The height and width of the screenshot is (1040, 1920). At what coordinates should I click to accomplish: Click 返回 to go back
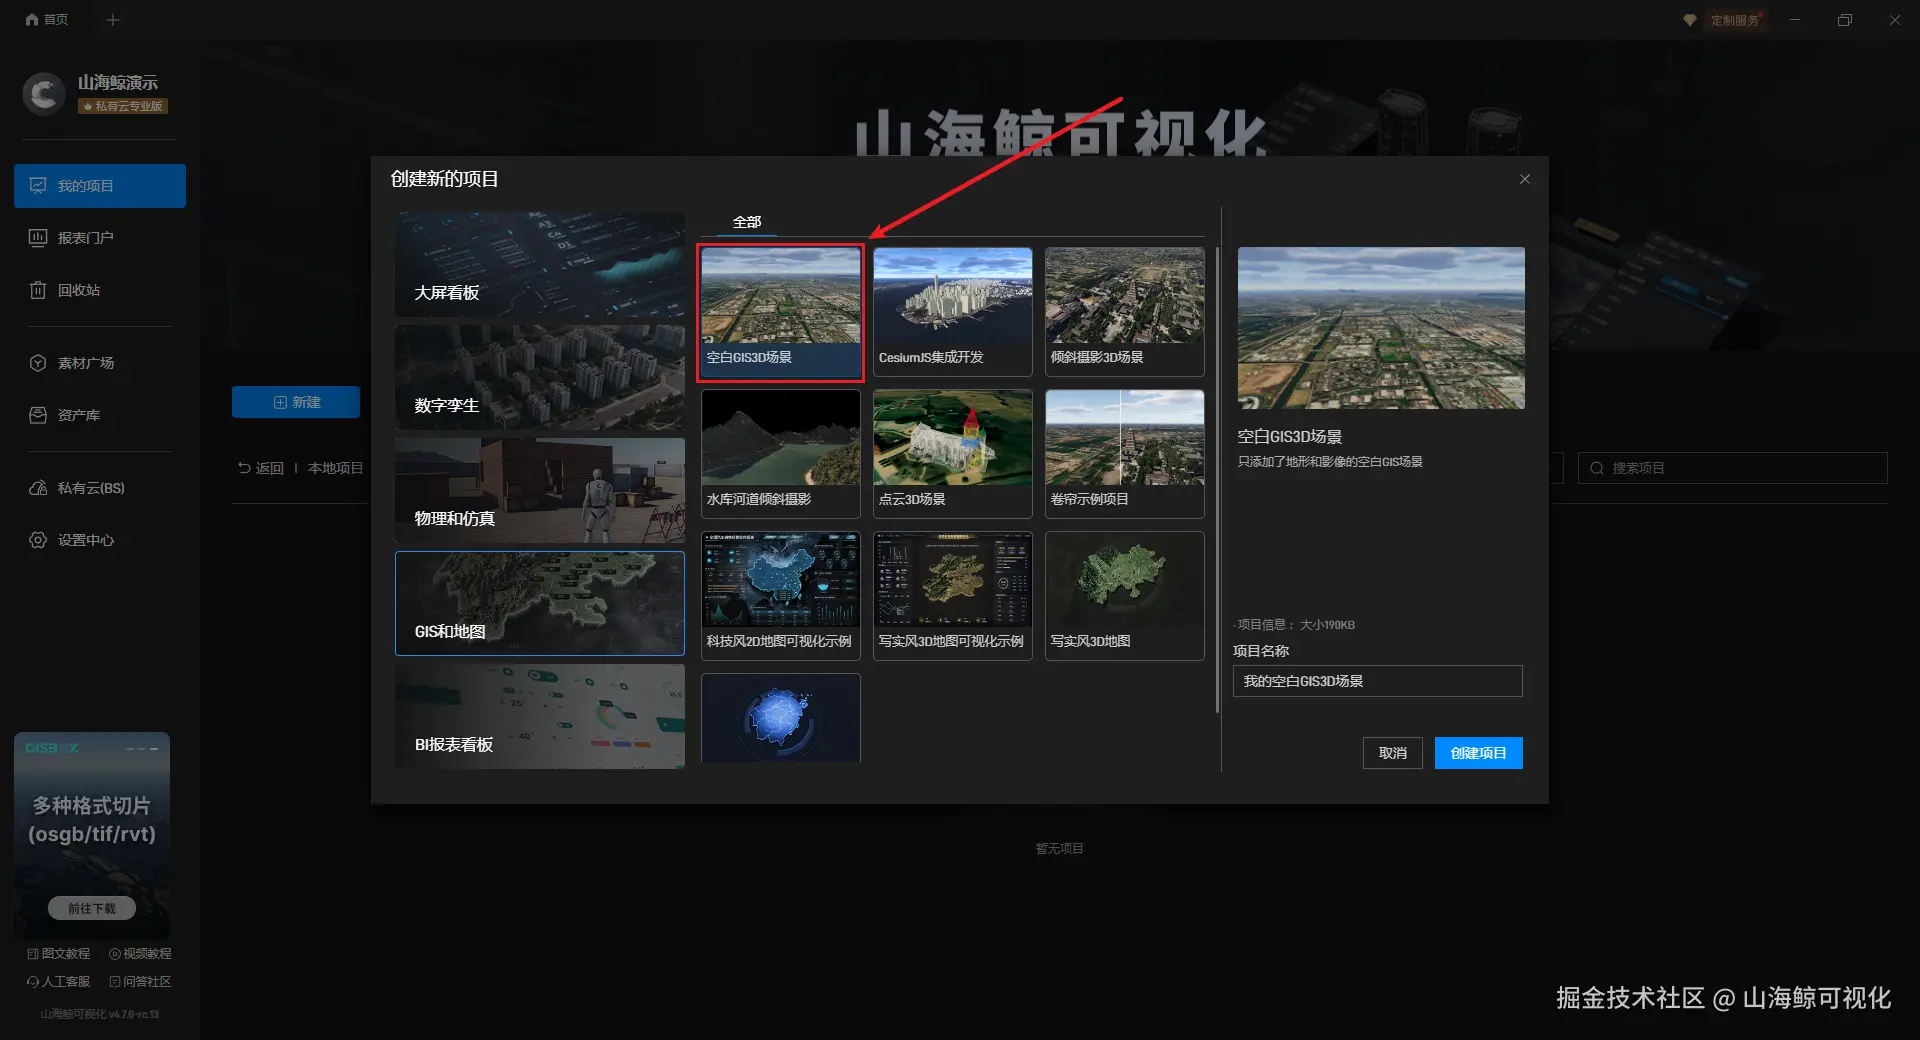[x=261, y=468]
